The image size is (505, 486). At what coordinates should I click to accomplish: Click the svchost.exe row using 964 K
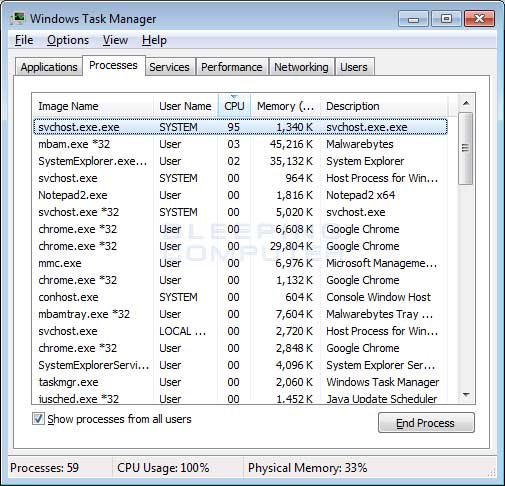point(240,178)
